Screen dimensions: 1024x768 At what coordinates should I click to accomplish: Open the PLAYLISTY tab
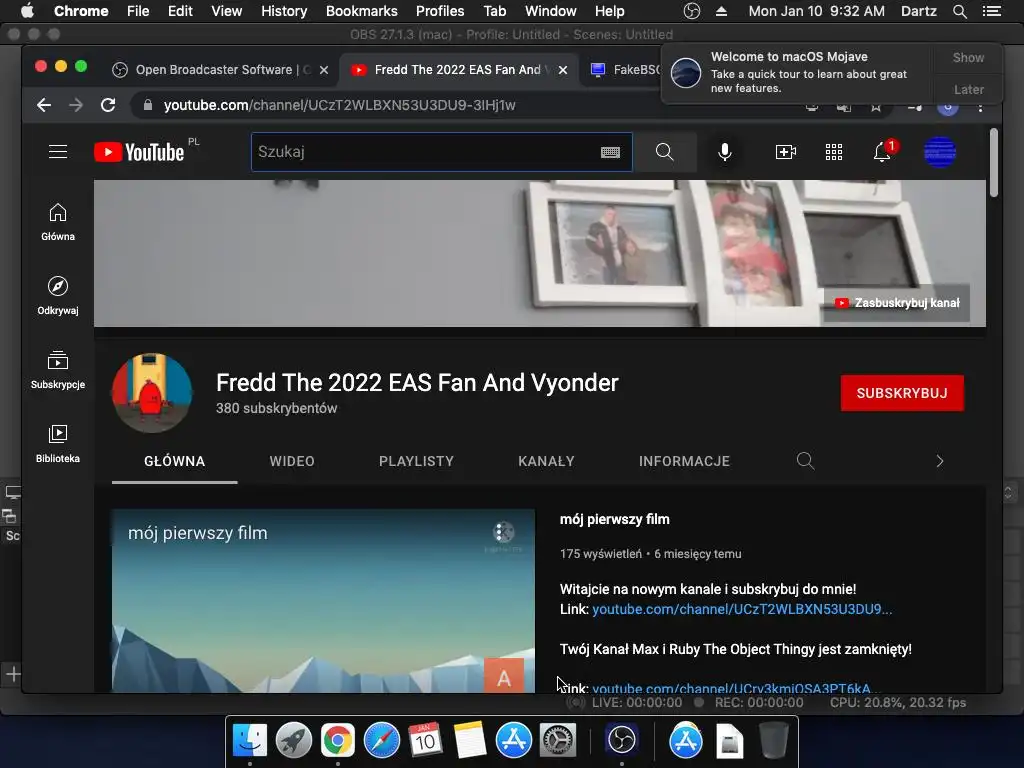pos(416,461)
